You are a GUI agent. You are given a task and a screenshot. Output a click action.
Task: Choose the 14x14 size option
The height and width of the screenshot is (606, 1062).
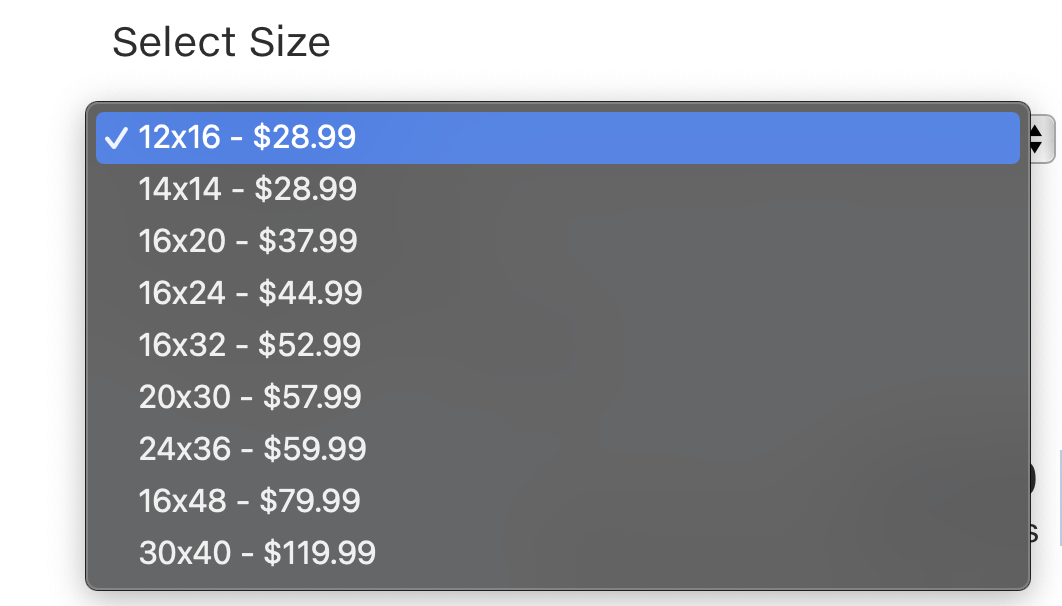click(x=247, y=189)
